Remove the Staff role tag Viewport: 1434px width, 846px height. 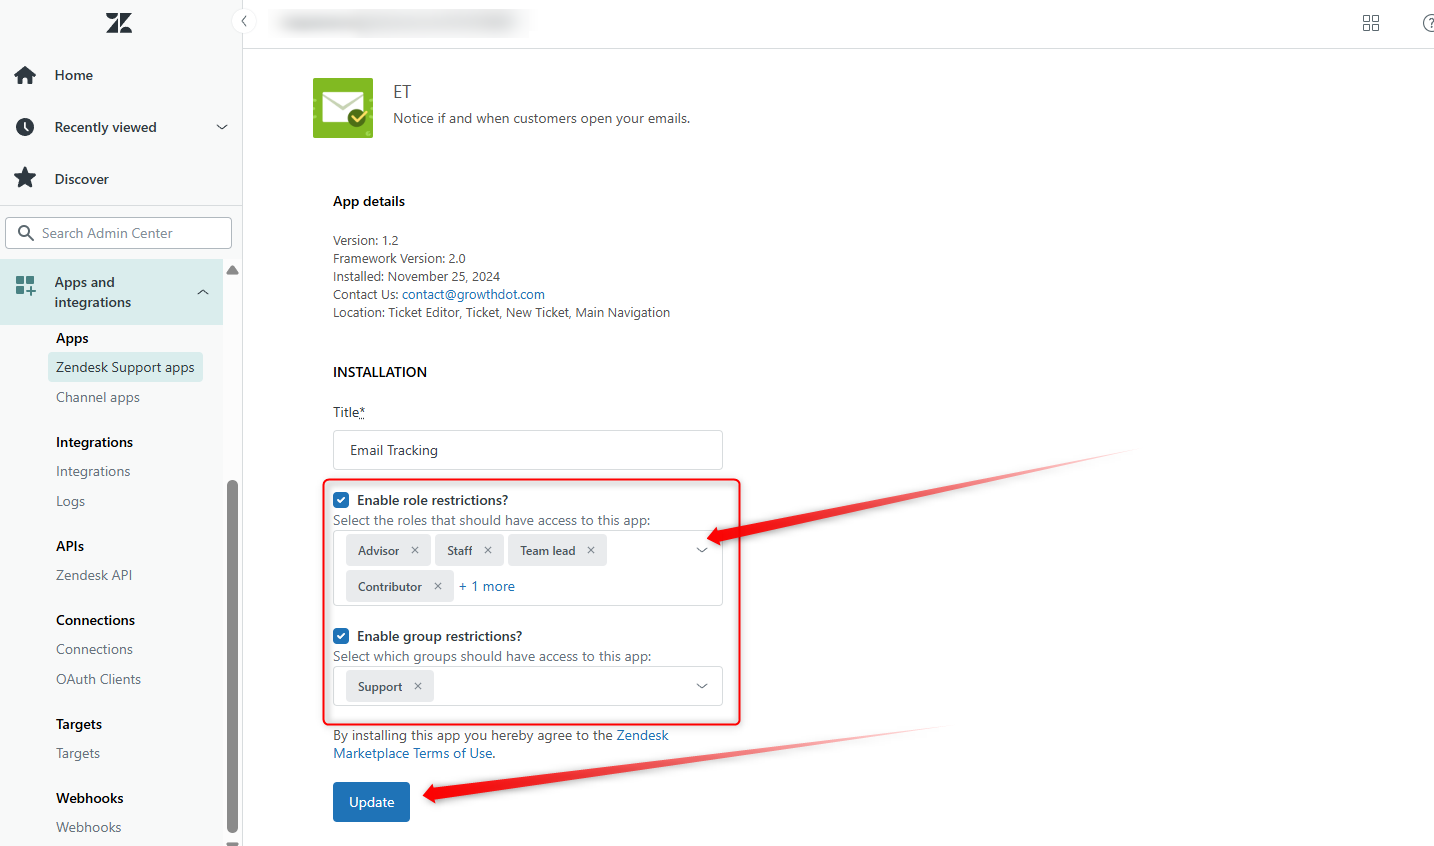click(x=488, y=550)
